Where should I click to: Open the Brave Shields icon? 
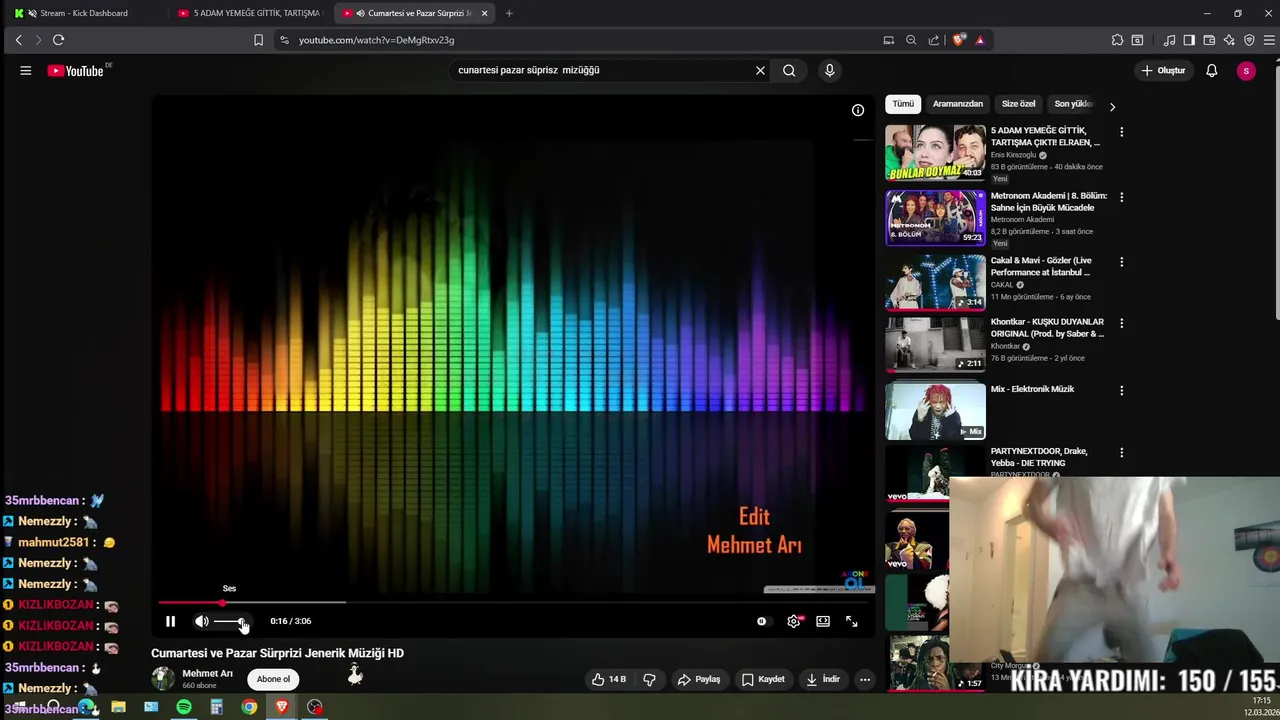959,40
